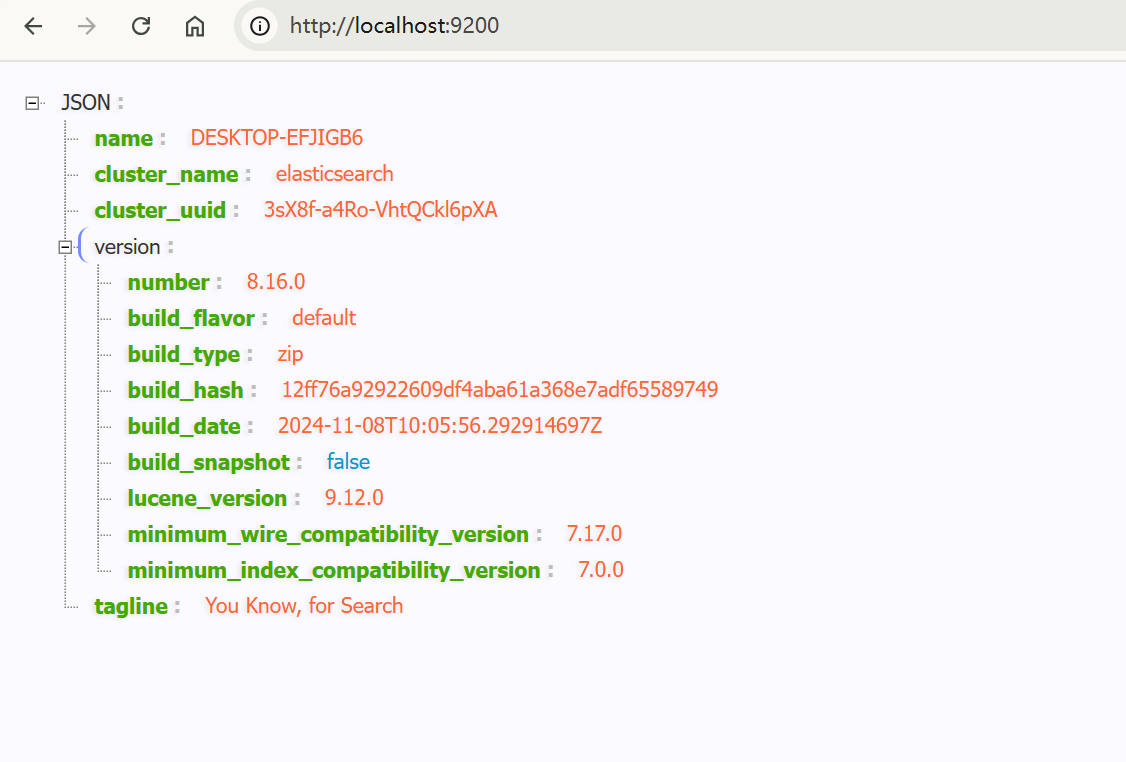Collapse the version node
This screenshot has width=1126, height=762.
(x=65, y=248)
